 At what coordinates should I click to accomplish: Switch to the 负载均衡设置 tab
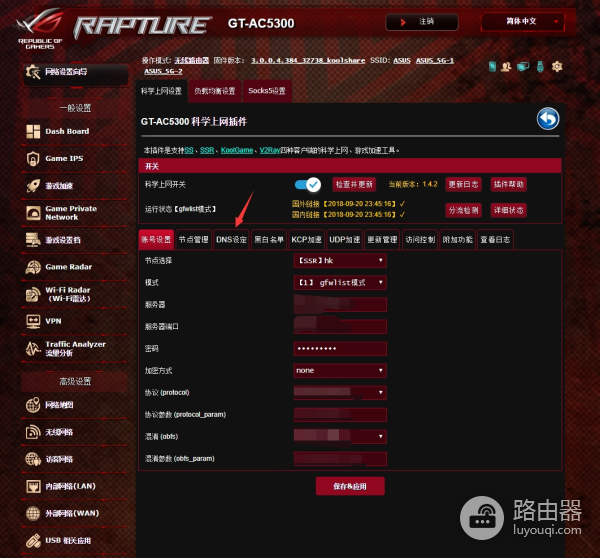pyautogui.click(x=215, y=91)
